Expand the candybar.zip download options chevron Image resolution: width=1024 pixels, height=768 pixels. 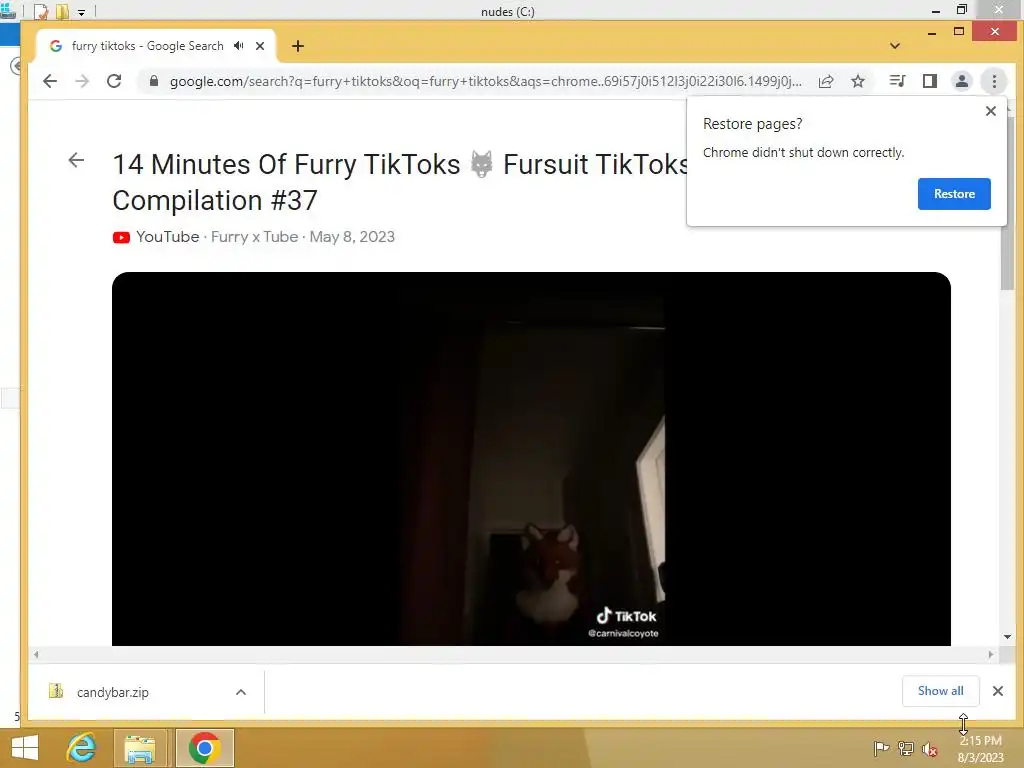point(241,692)
